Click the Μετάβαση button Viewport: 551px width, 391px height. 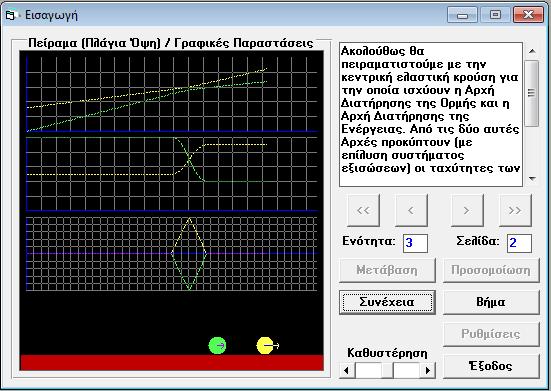point(387,270)
